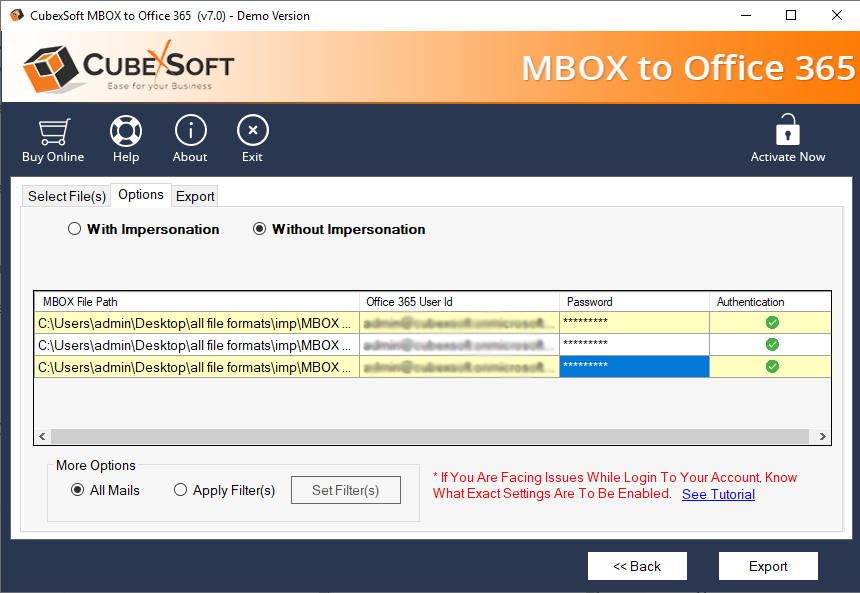Click the MBOX File Path column header
The width and height of the screenshot is (860, 593).
[197, 301]
